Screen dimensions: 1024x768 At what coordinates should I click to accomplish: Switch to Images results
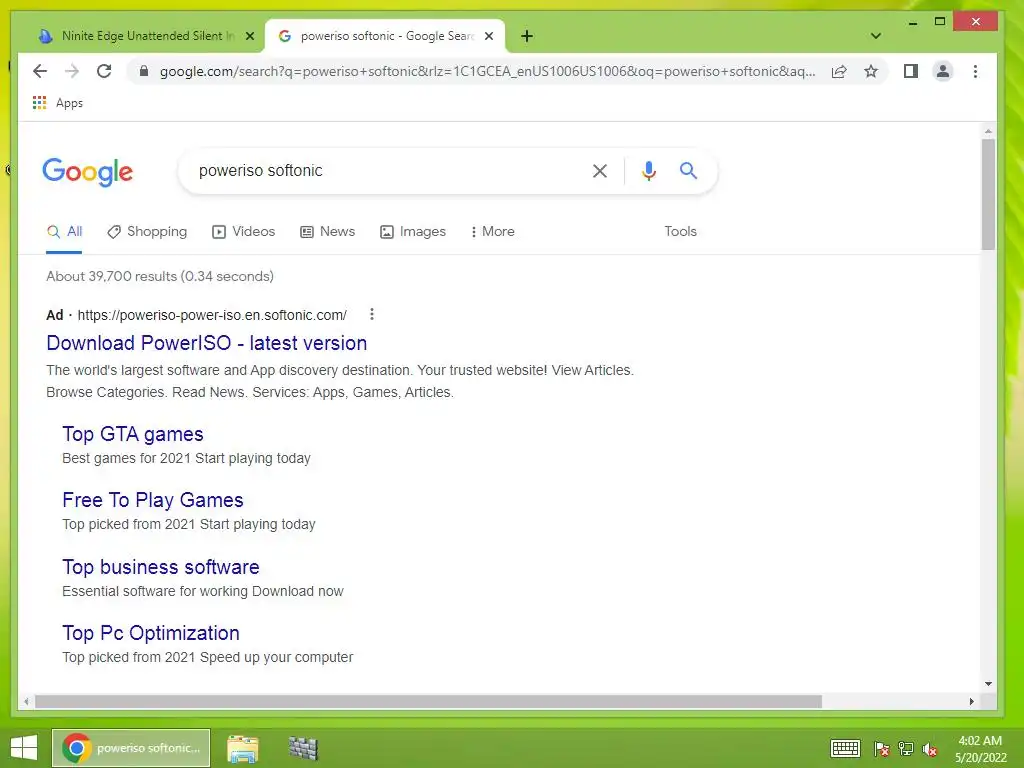[x=413, y=232]
